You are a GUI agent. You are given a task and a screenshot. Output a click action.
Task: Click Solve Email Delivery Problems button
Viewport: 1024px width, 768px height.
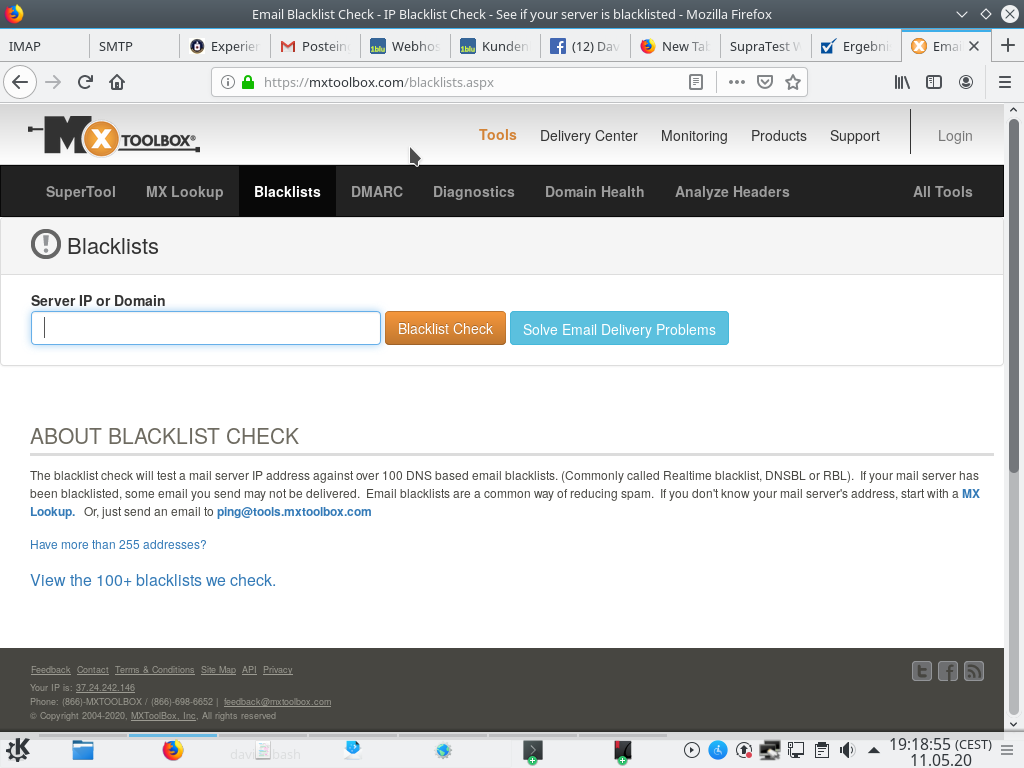(x=619, y=329)
